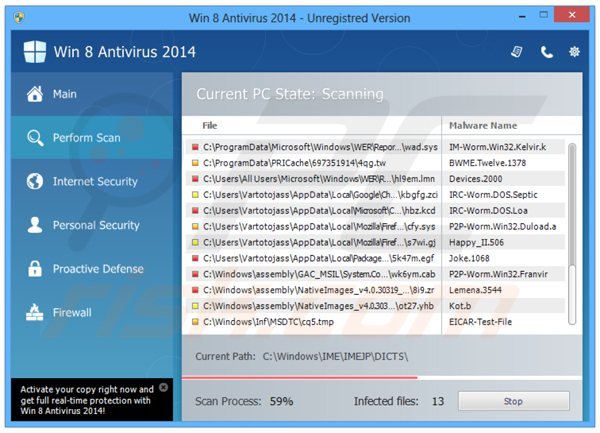Click the house icon beside Main
The height and width of the screenshot is (433, 600).
(x=35, y=94)
